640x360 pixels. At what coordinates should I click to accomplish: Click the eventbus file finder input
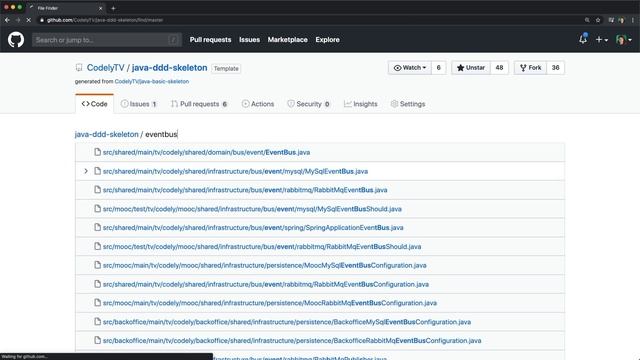[162, 134]
